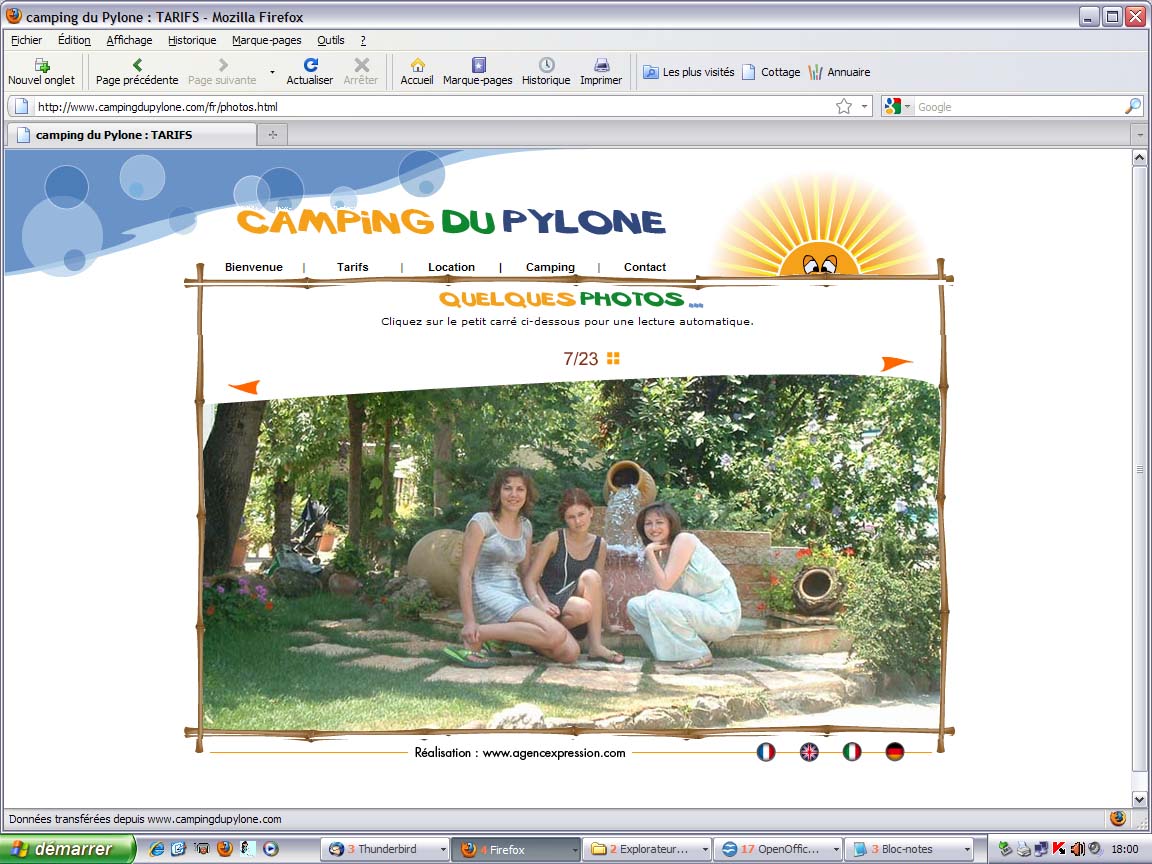Image resolution: width=1152 pixels, height=864 pixels.
Task: Open the Camping page link
Action: 550,267
